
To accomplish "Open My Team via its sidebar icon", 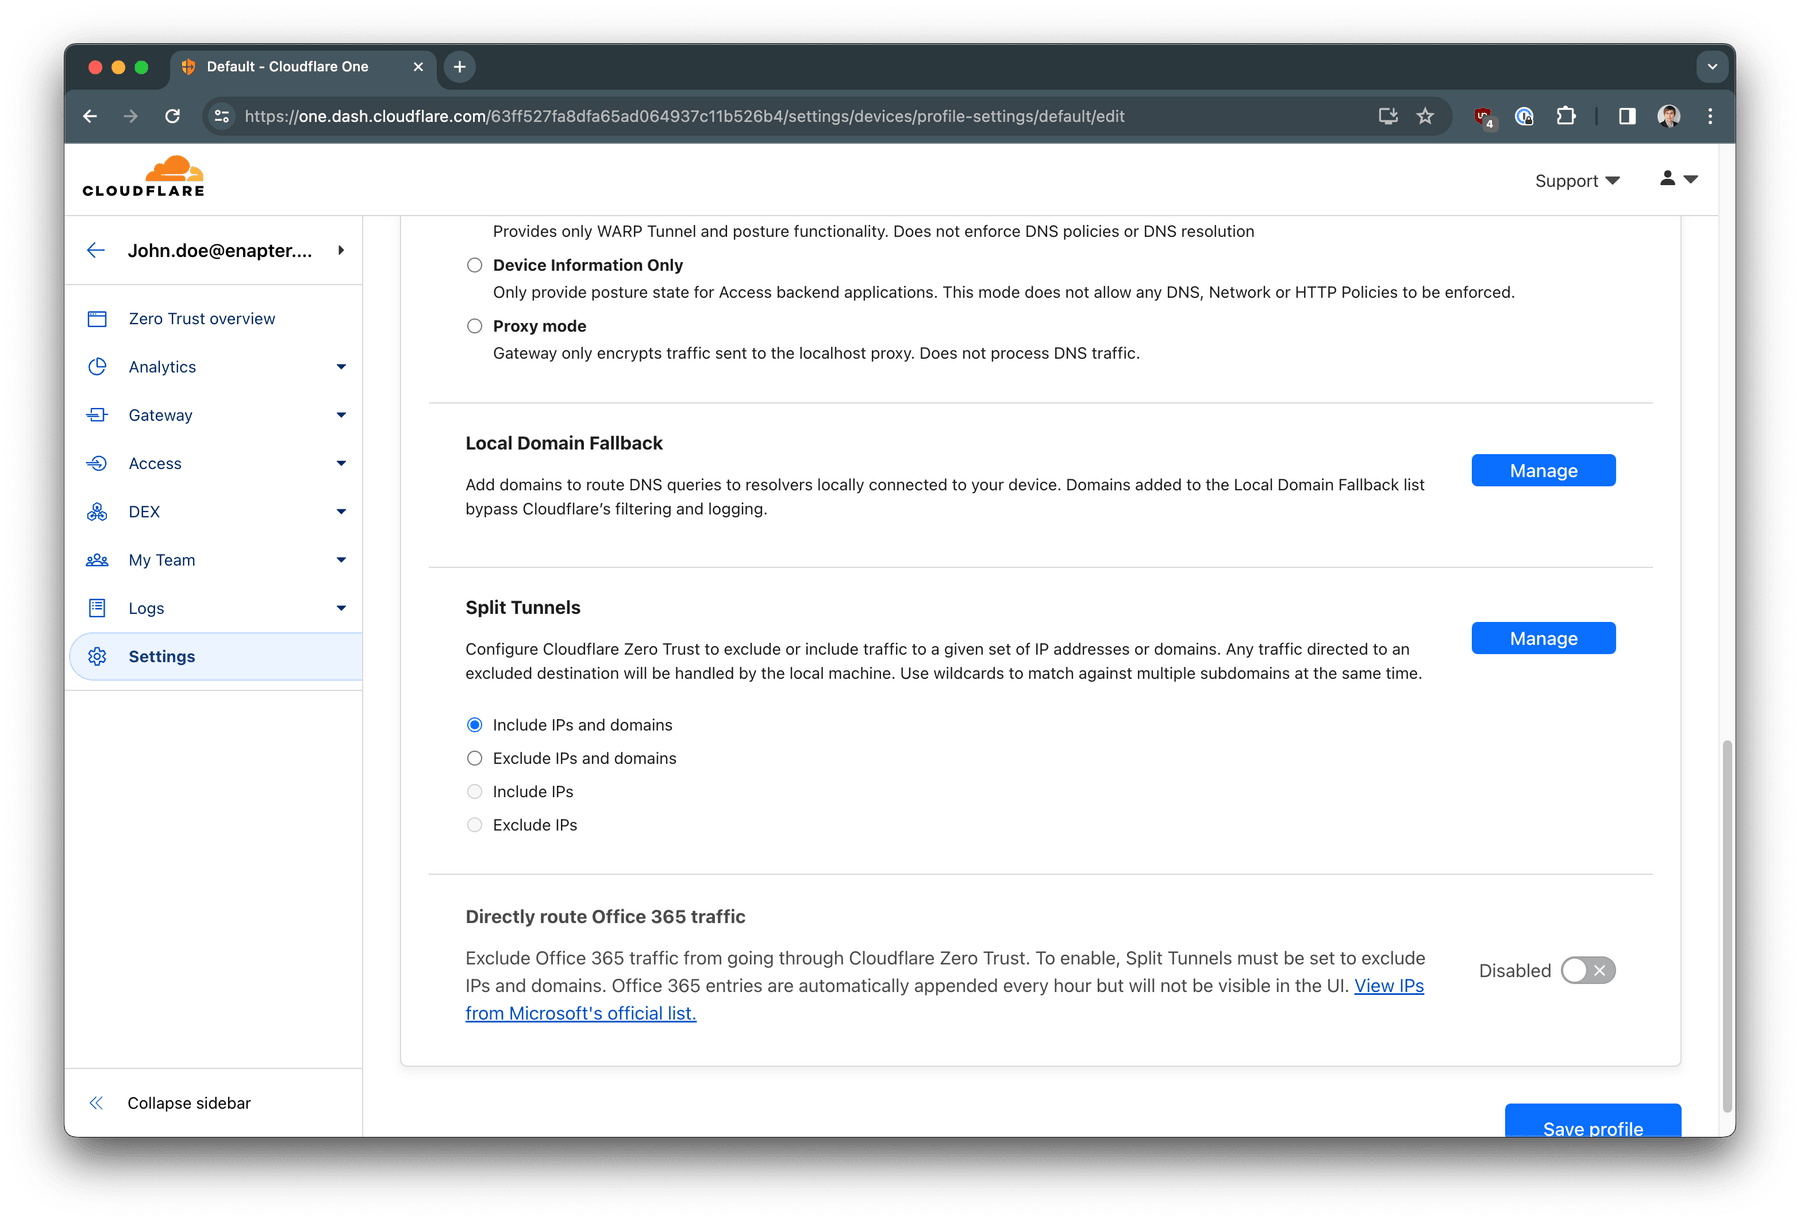I will (97, 559).
